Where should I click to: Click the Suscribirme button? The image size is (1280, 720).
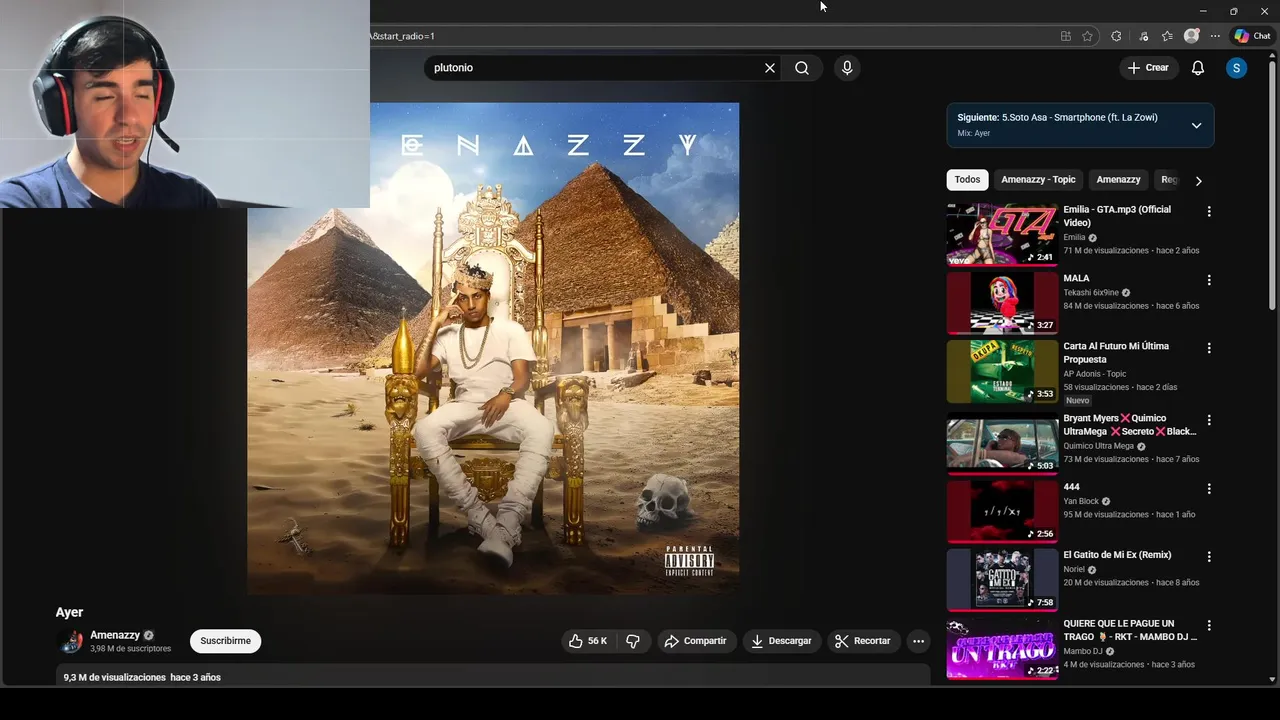click(226, 641)
